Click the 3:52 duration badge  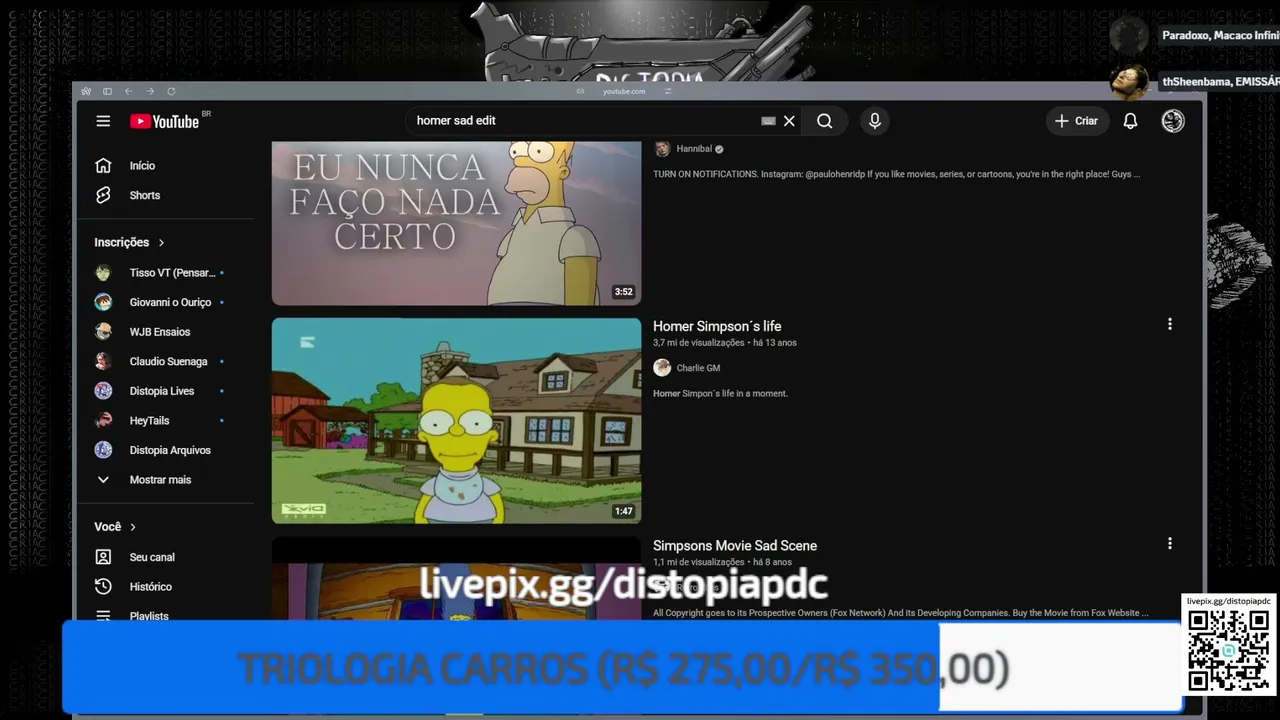pyautogui.click(x=624, y=292)
